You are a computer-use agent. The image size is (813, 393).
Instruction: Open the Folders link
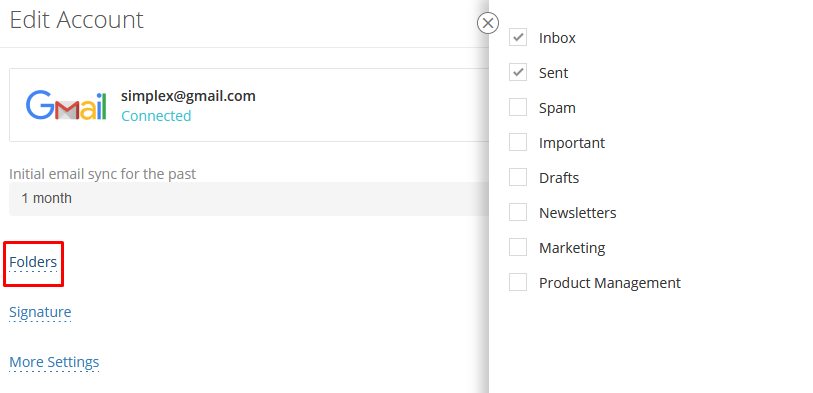(x=33, y=263)
